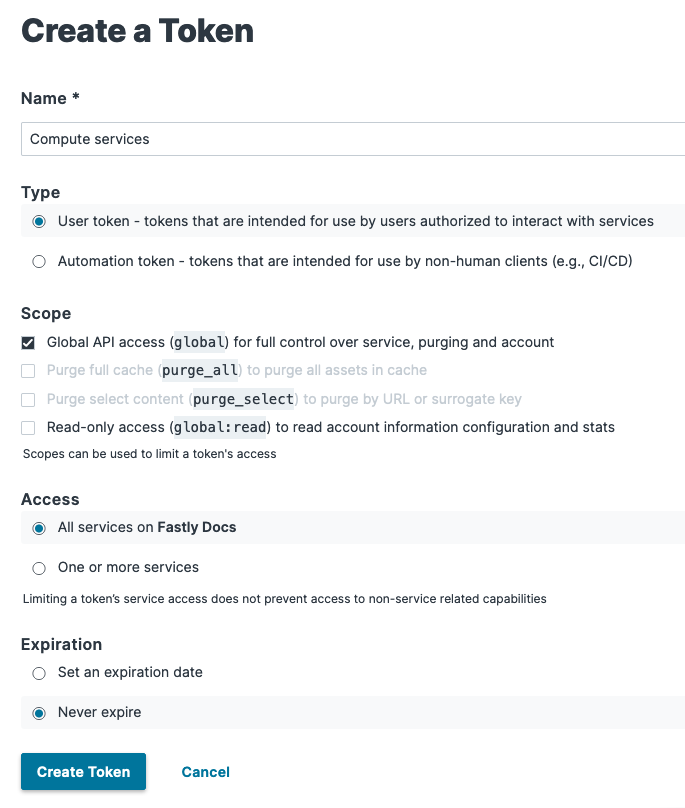Choose the "One or more services" option
The height and width of the screenshot is (808, 685).
38,568
